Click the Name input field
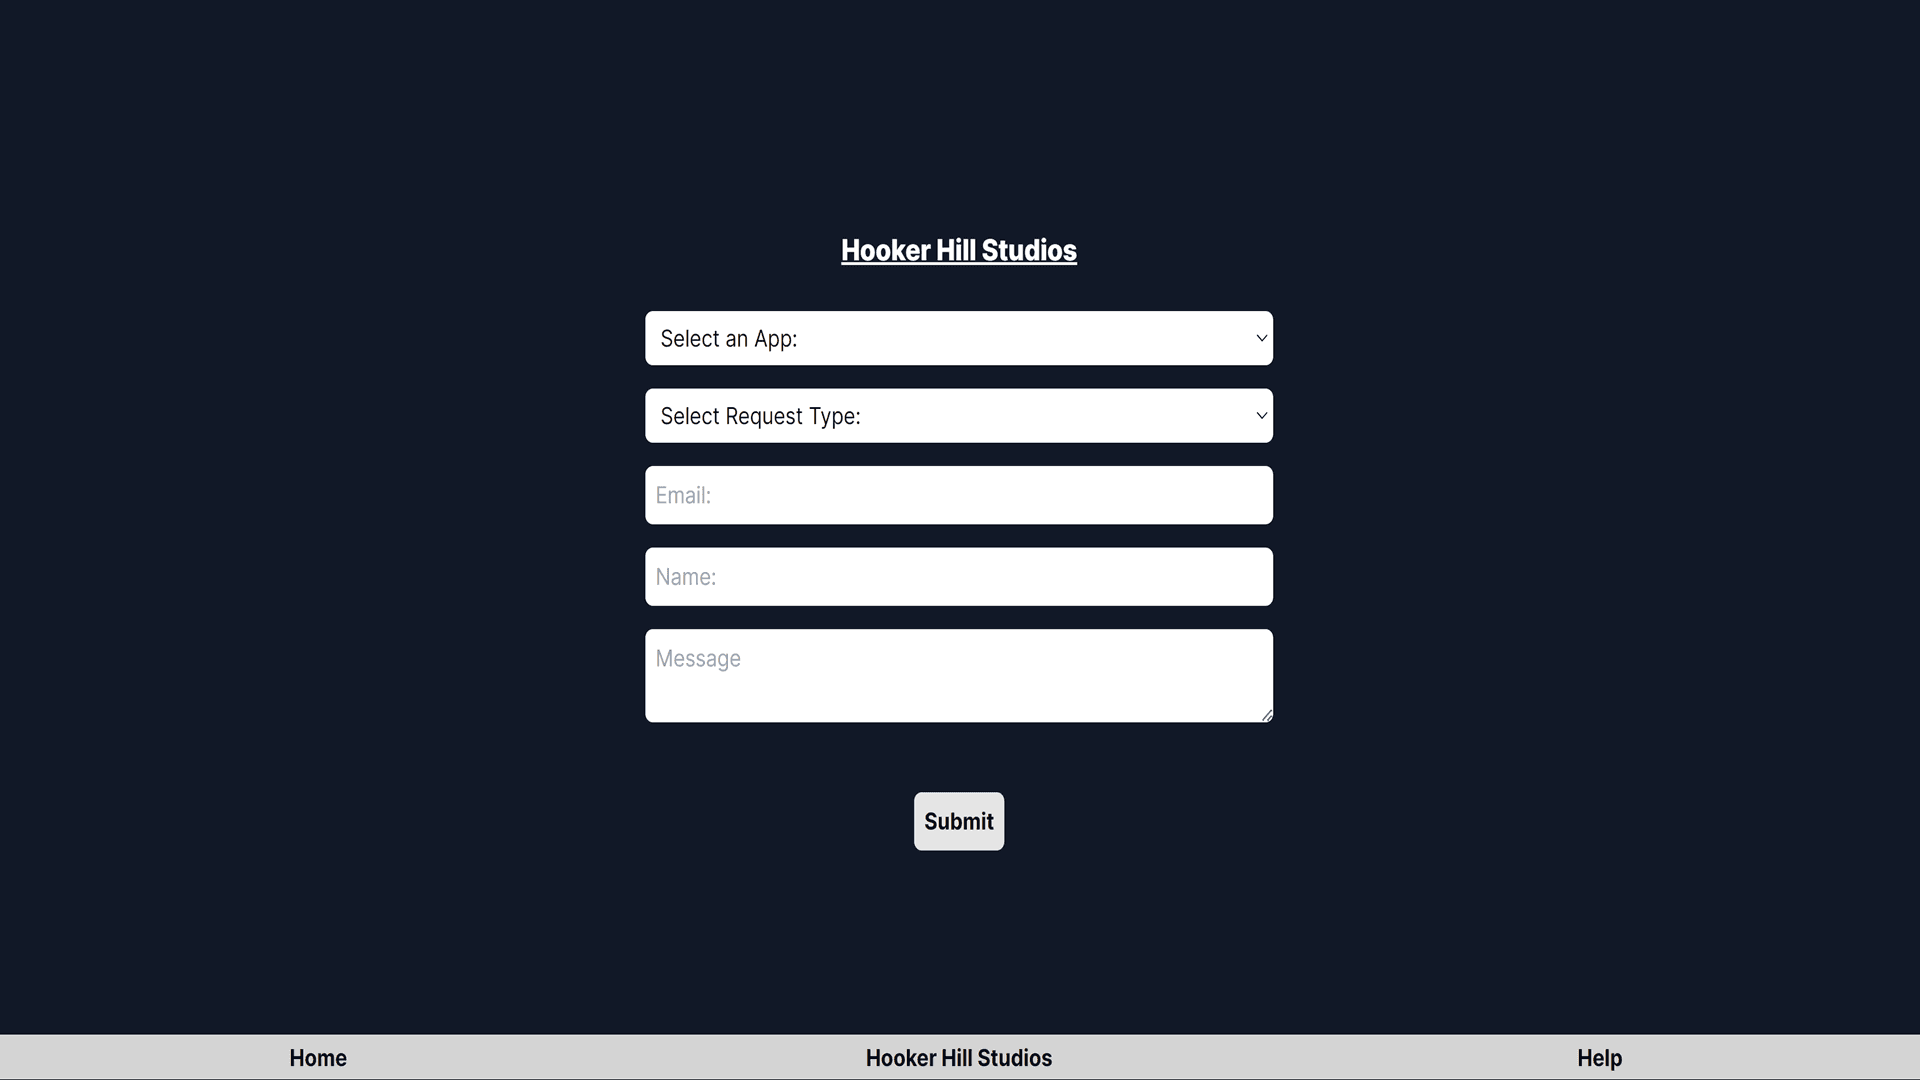1920x1080 pixels. click(959, 576)
